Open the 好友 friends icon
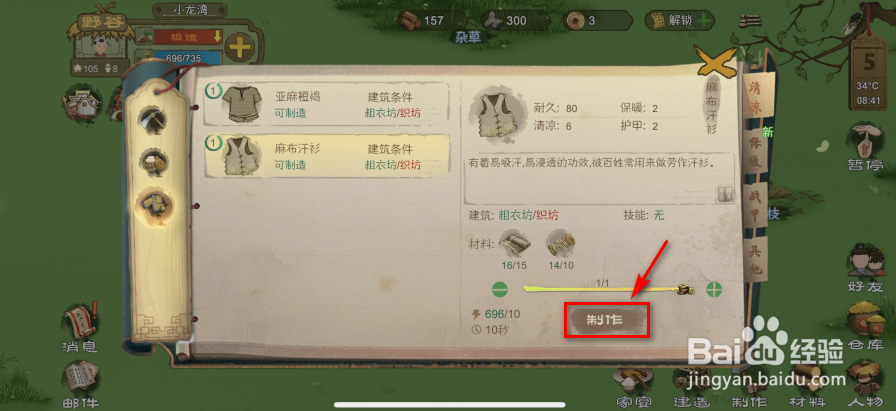This screenshot has width=896, height=411. (866, 269)
